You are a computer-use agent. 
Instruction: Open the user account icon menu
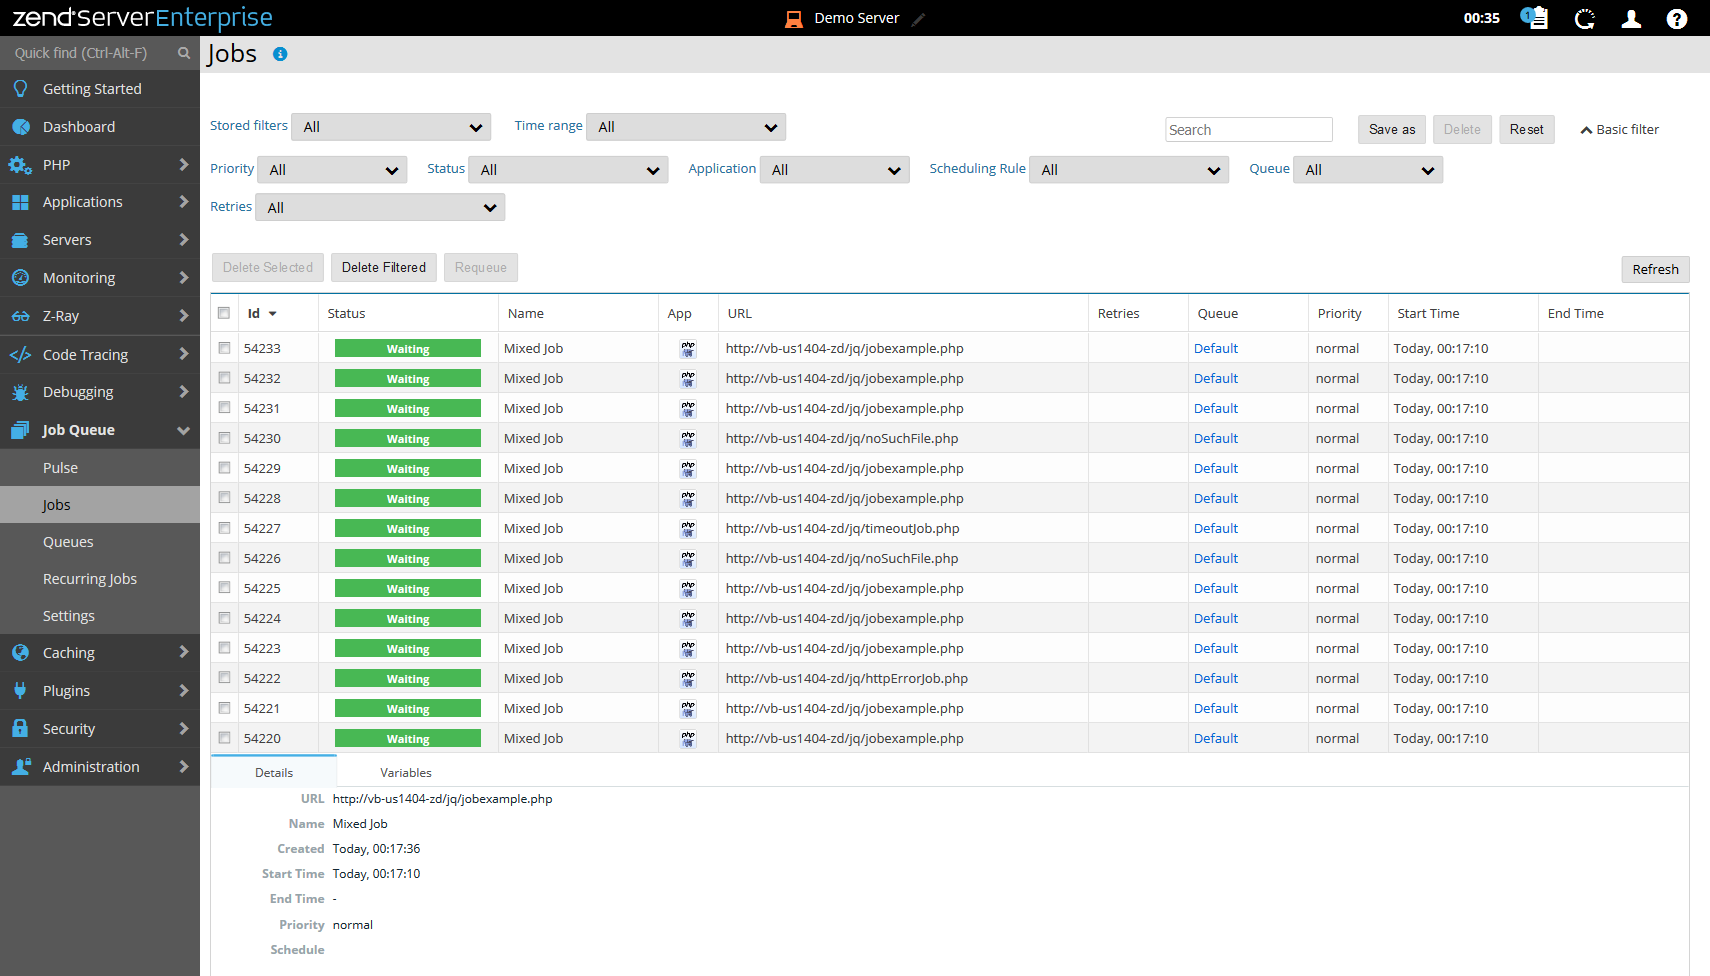point(1631,18)
